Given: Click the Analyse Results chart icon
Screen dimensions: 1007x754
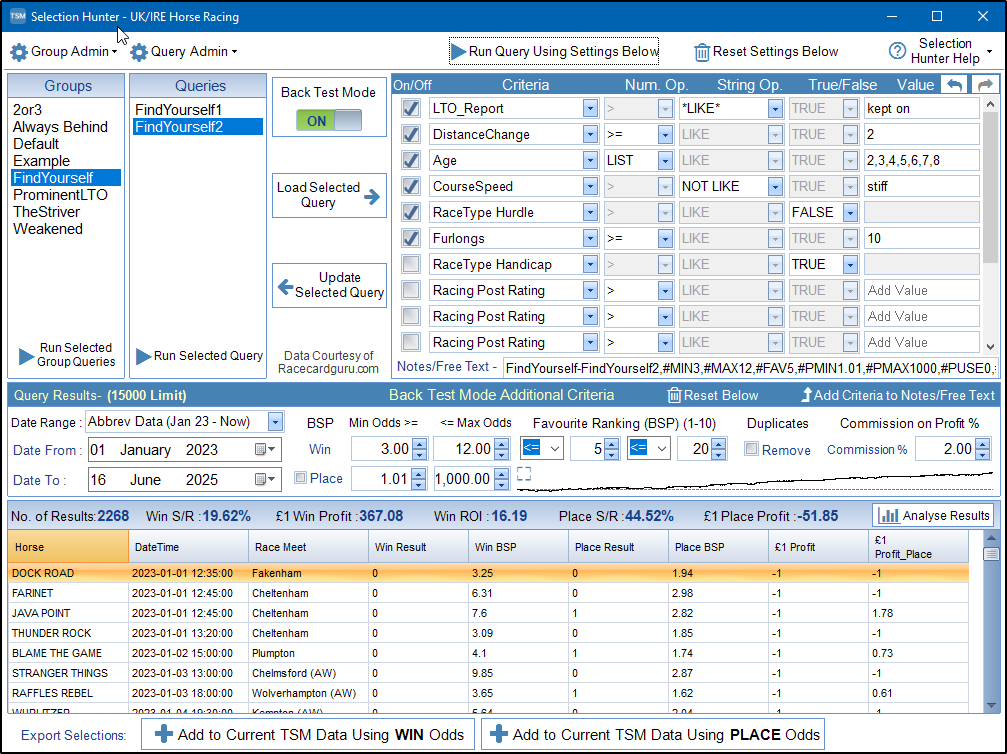Looking at the screenshot, I should (888, 516).
